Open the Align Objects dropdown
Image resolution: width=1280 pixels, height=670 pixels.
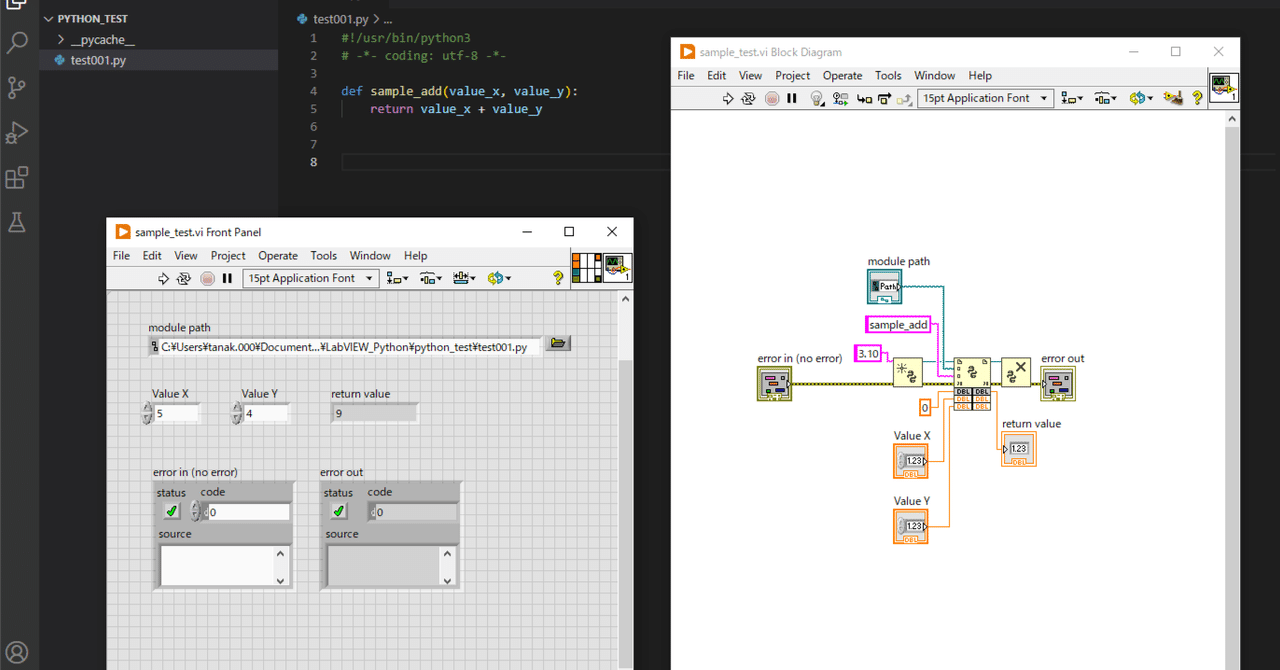point(1071,98)
